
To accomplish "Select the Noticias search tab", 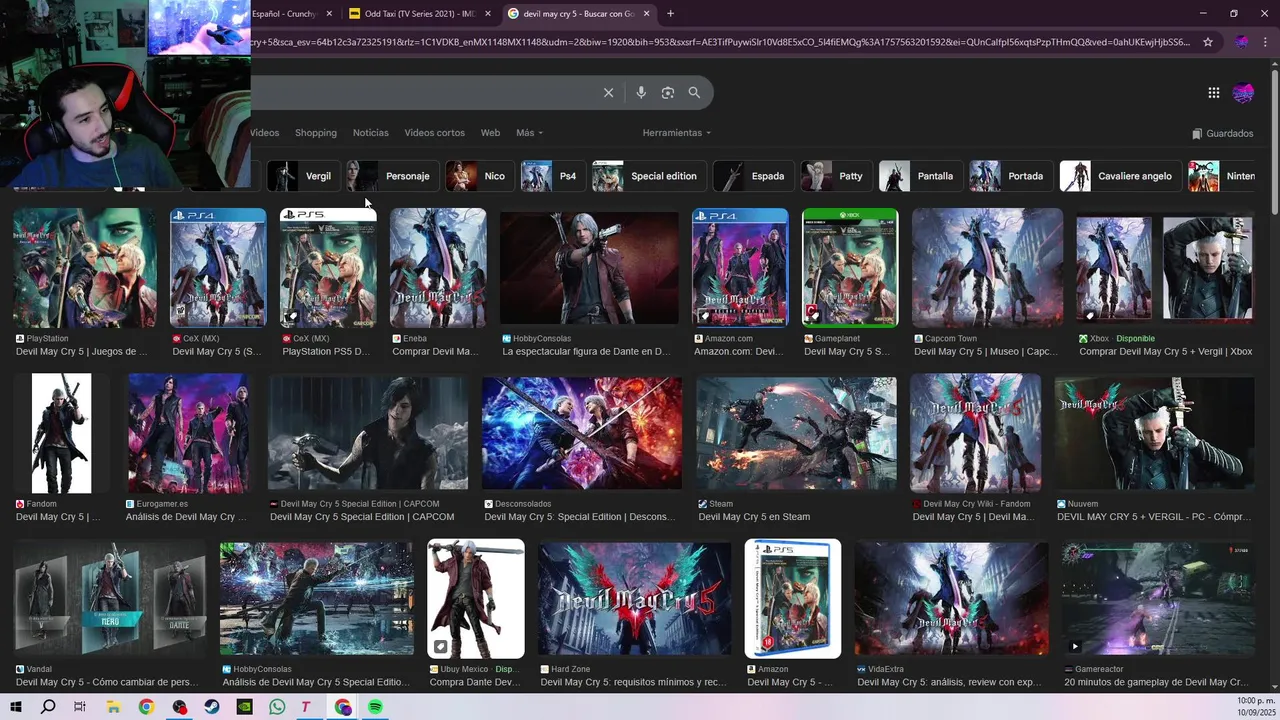I will pyautogui.click(x=370, y=133).
